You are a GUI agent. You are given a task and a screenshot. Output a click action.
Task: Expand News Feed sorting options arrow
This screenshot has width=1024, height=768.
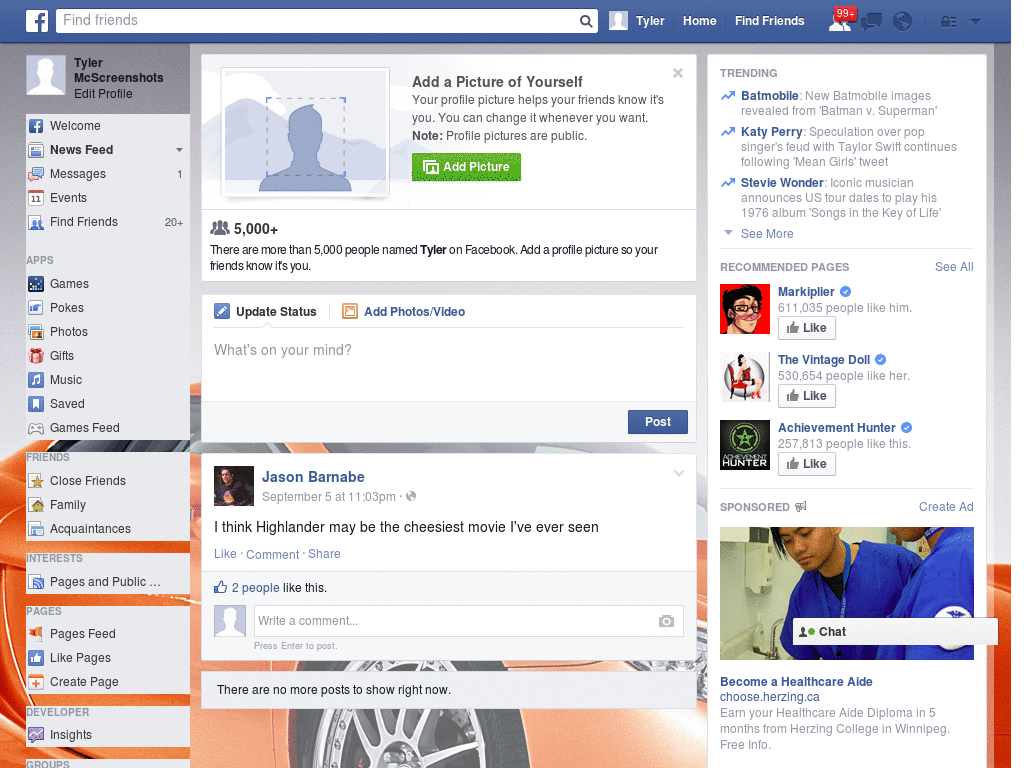(x=179, y=150)
